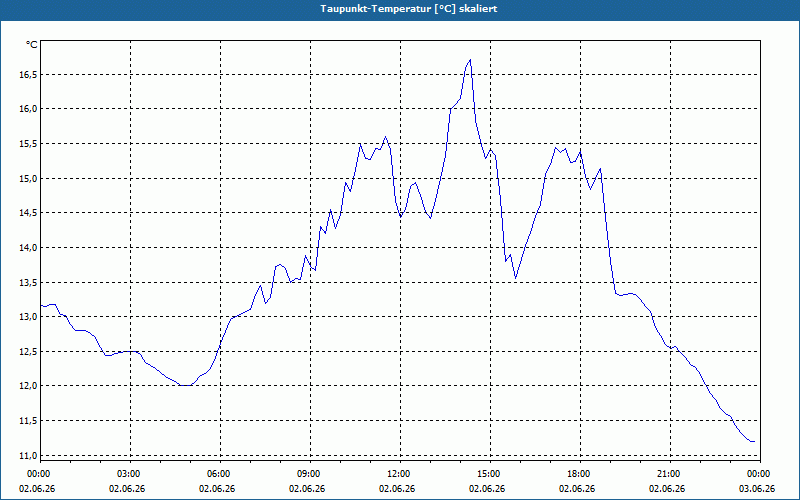Click the 14,0 y-axis label
Screen dimensions: 800x500
pyautogui.click(x=28, y=247)
